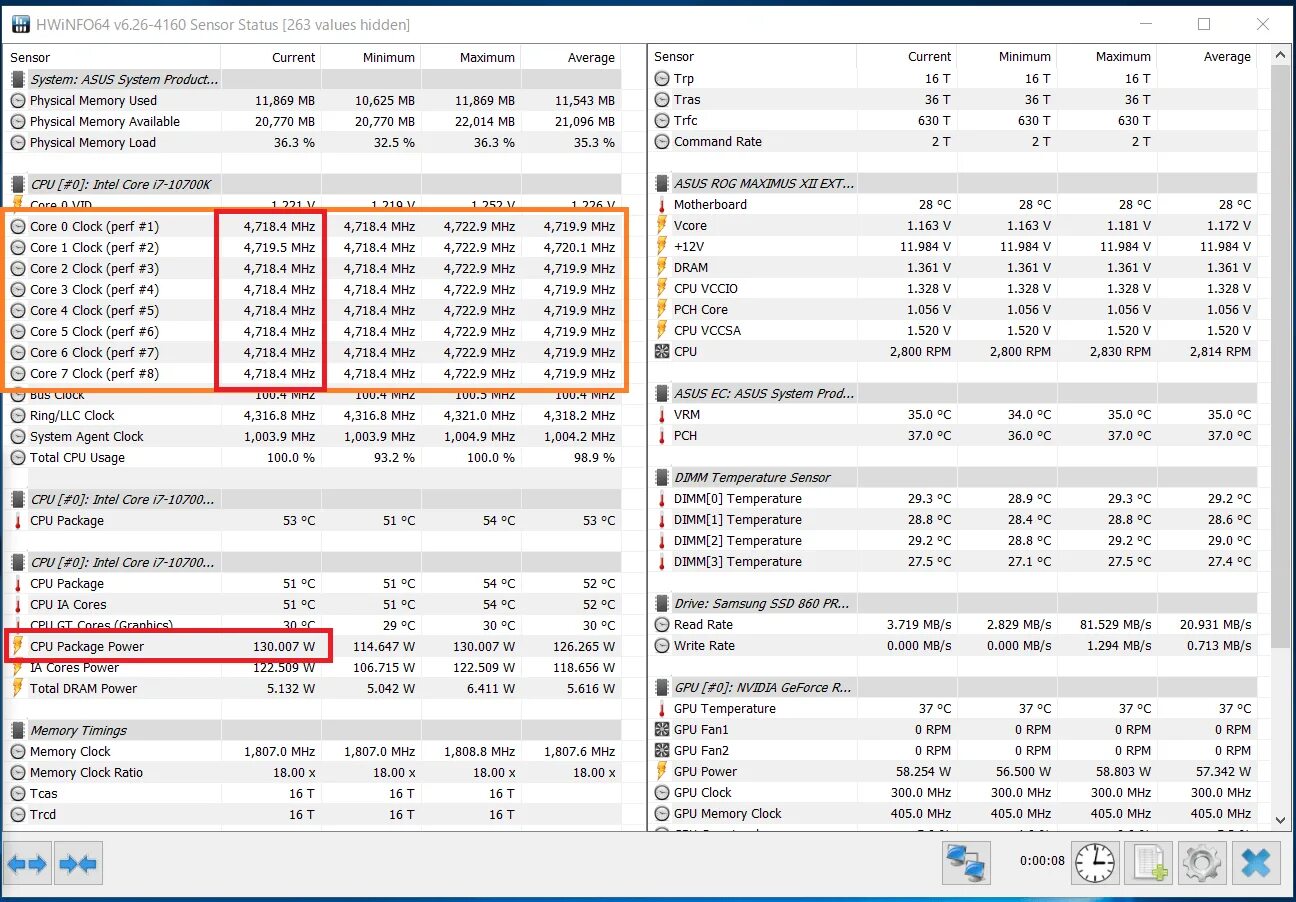This screenshot has width=1296, height=902.
Task: Click the Sensor column header in left panel
Action: click(113, 58)
